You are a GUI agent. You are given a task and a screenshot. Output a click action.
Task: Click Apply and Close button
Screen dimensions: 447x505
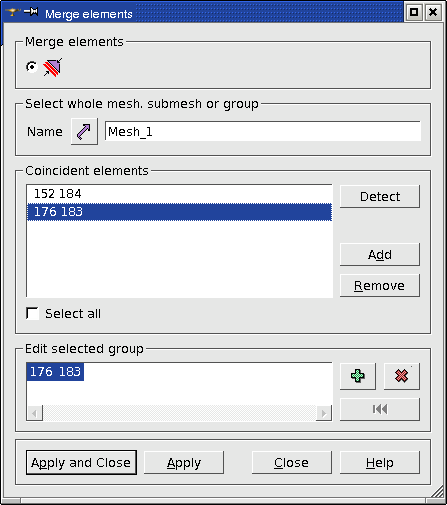coord(81,463)
